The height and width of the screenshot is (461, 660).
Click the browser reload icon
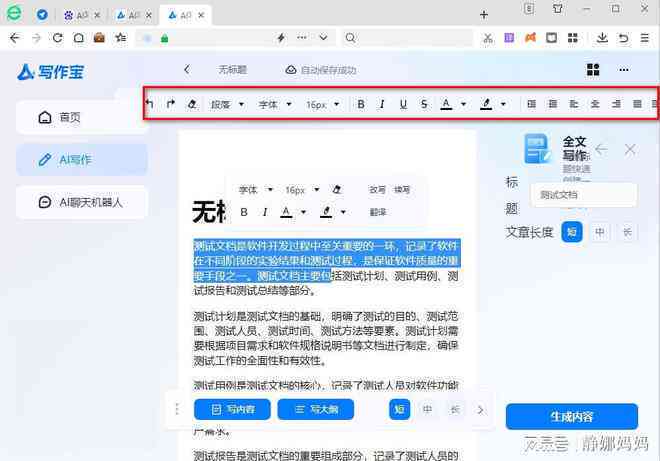(58, 38)
